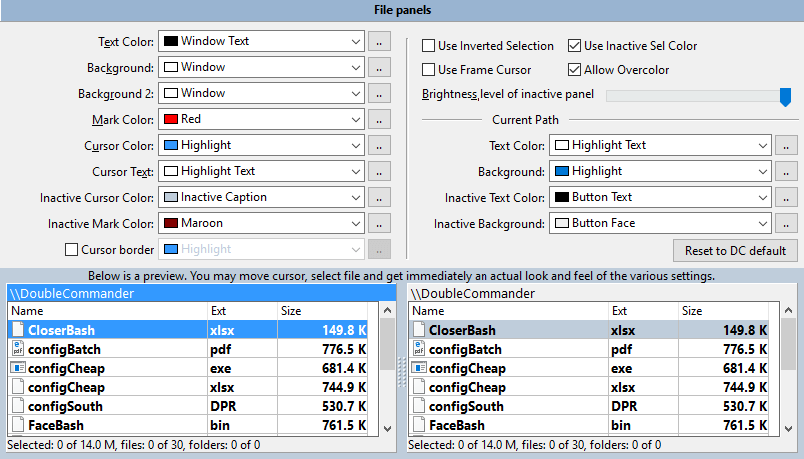Expand the Cursor Color dropdown
804x459 pixels.
356,146
